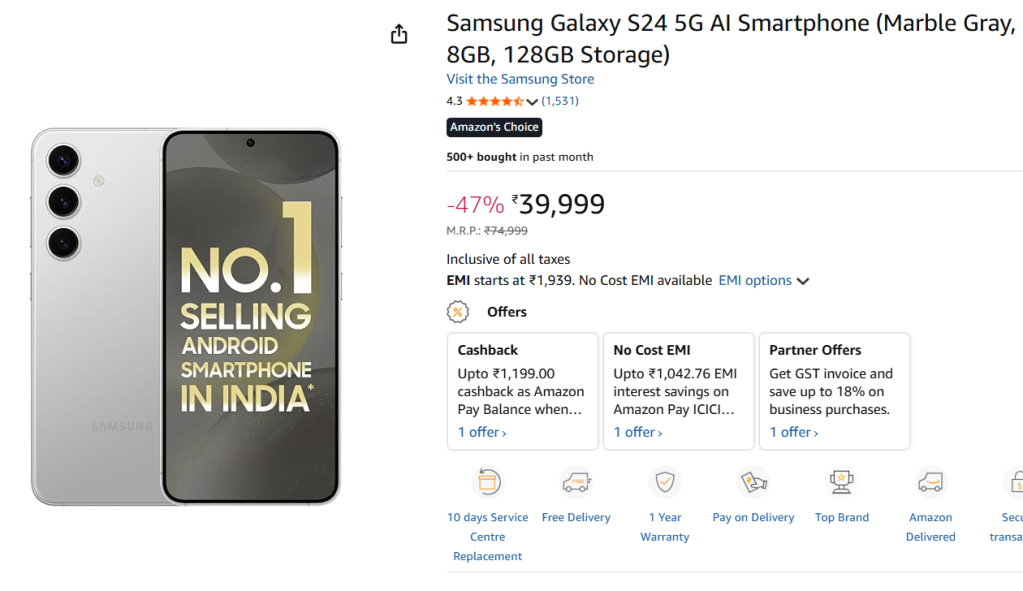Viewport: 1023px width, 591px height.
Task: Expand the EMI options dropdown
Action: (764, 281)
